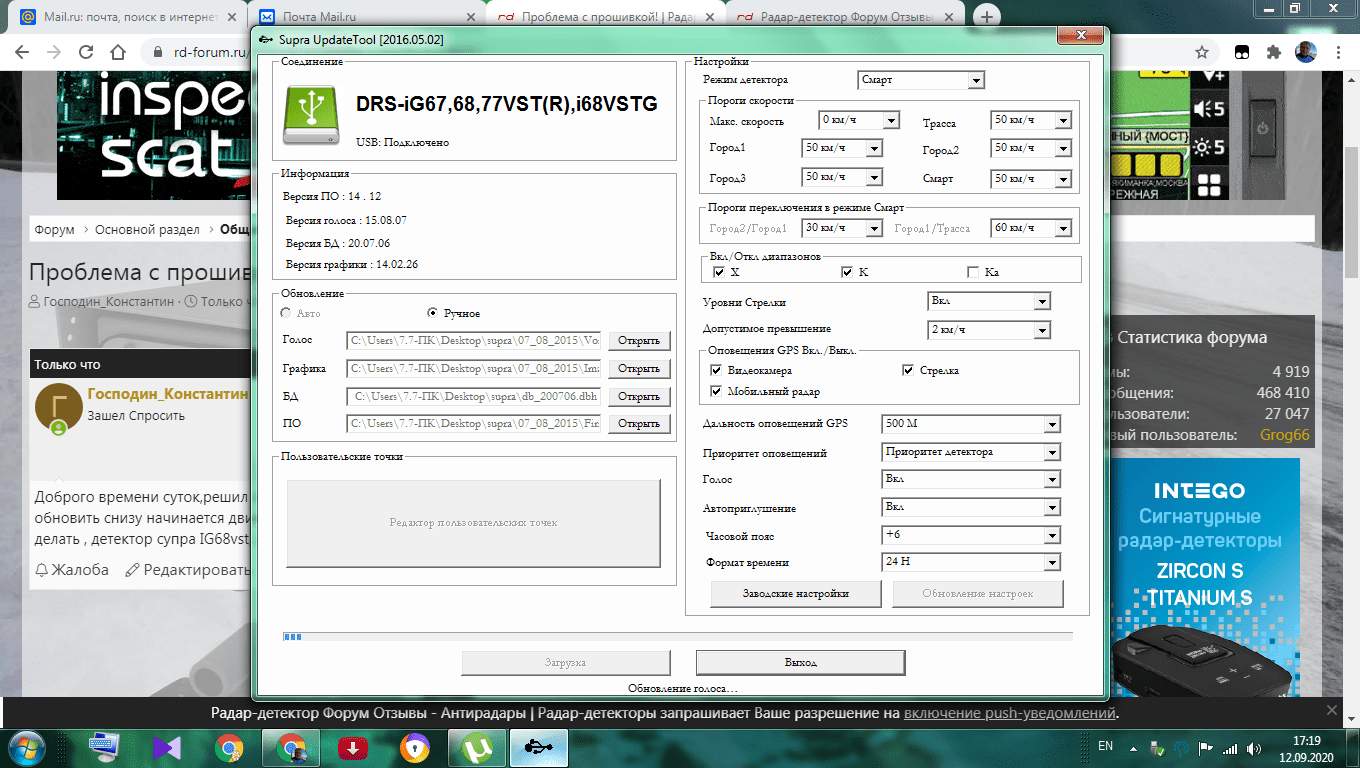Click the volume speaker tray icon

[x=1256, y=747]
